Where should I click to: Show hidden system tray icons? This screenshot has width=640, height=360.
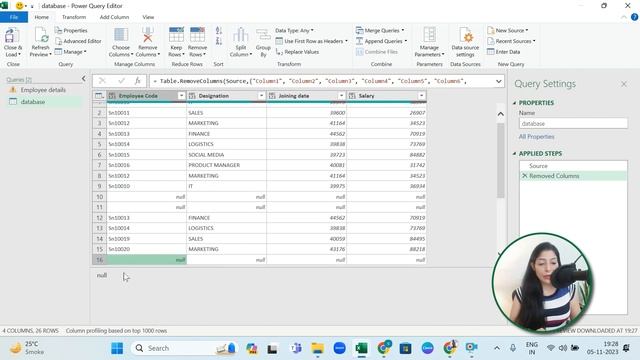click(497, 348)
